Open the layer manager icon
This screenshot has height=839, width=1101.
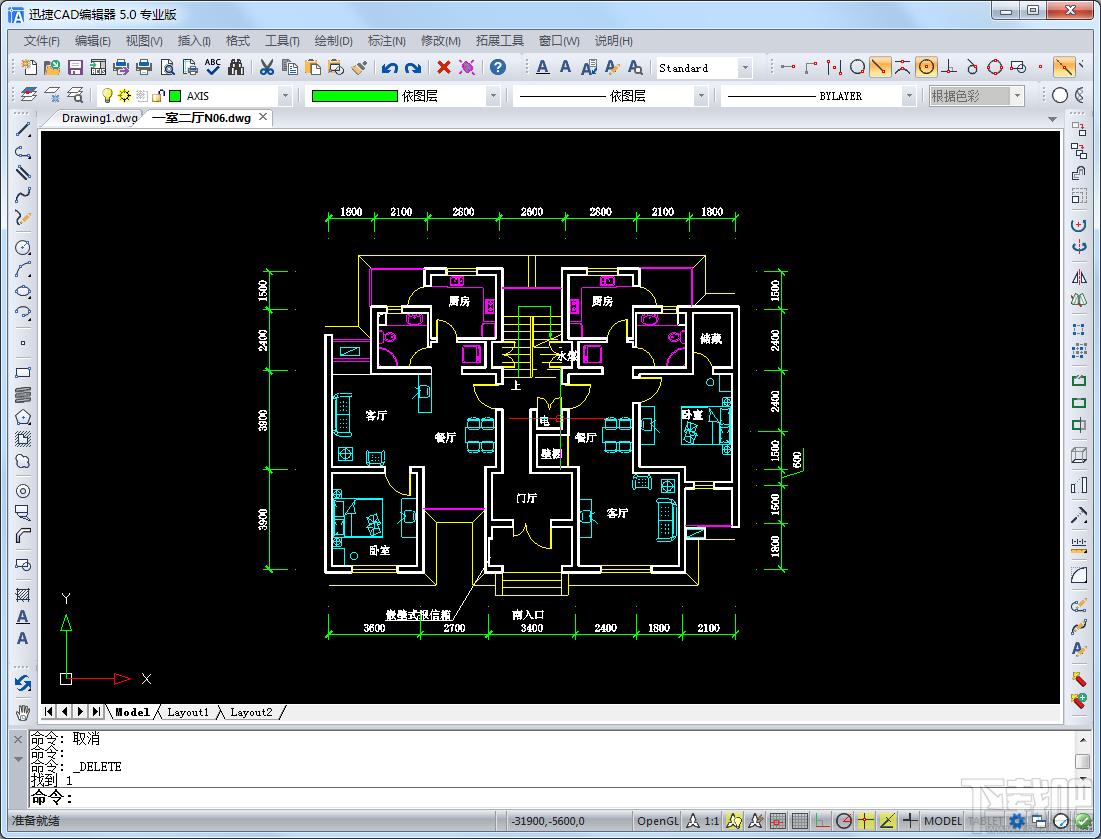tap(29, 95)
